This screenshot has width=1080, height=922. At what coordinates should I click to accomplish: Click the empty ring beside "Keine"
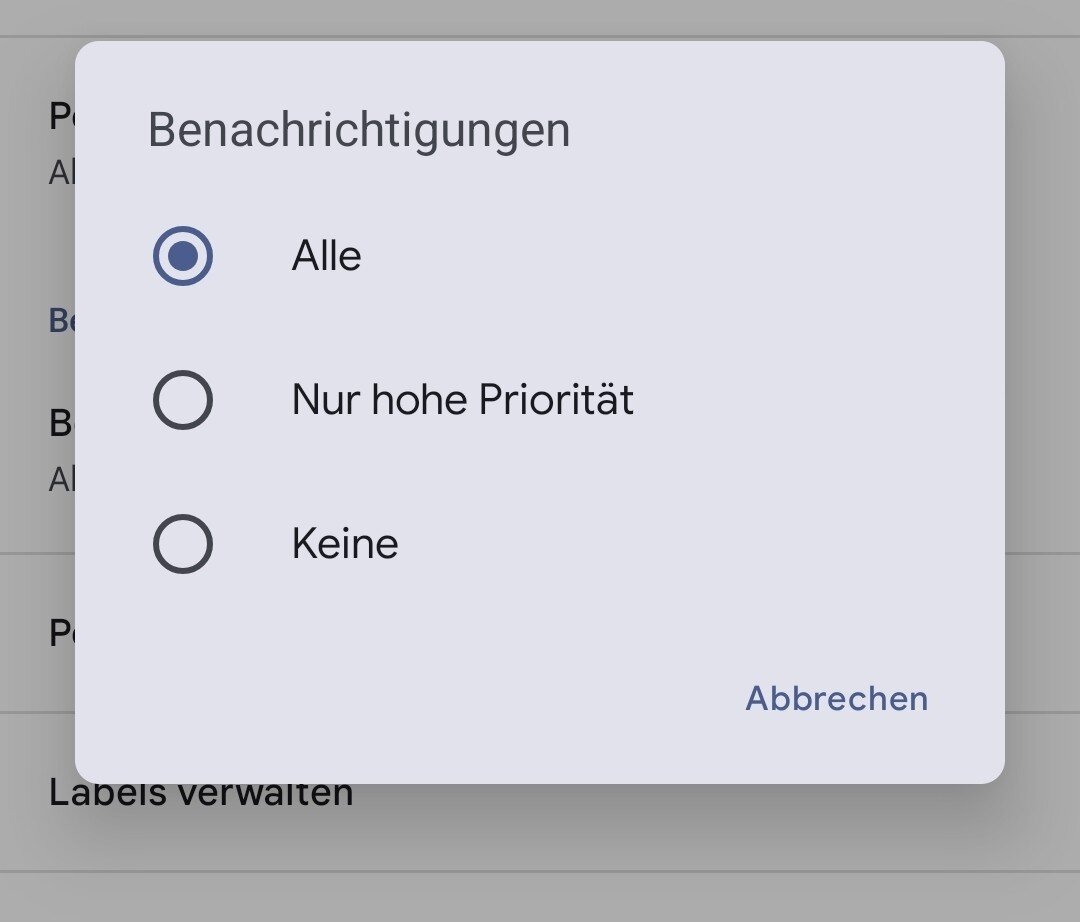point(183,544)
